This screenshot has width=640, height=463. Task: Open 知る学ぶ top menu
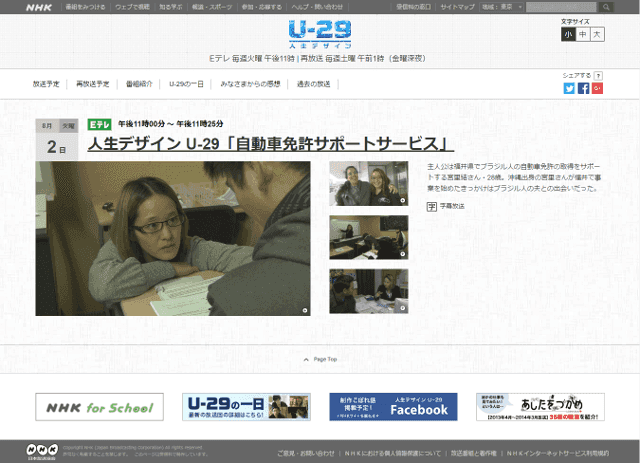click(x=171, y=7)
